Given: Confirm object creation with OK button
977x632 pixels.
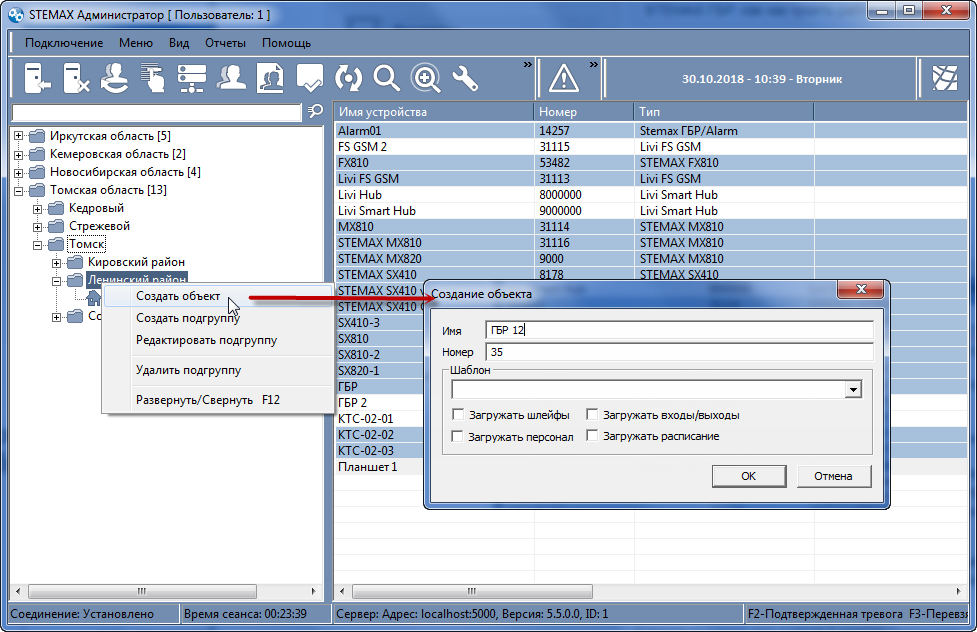Looking at the screenshot, I should [748, 476].
